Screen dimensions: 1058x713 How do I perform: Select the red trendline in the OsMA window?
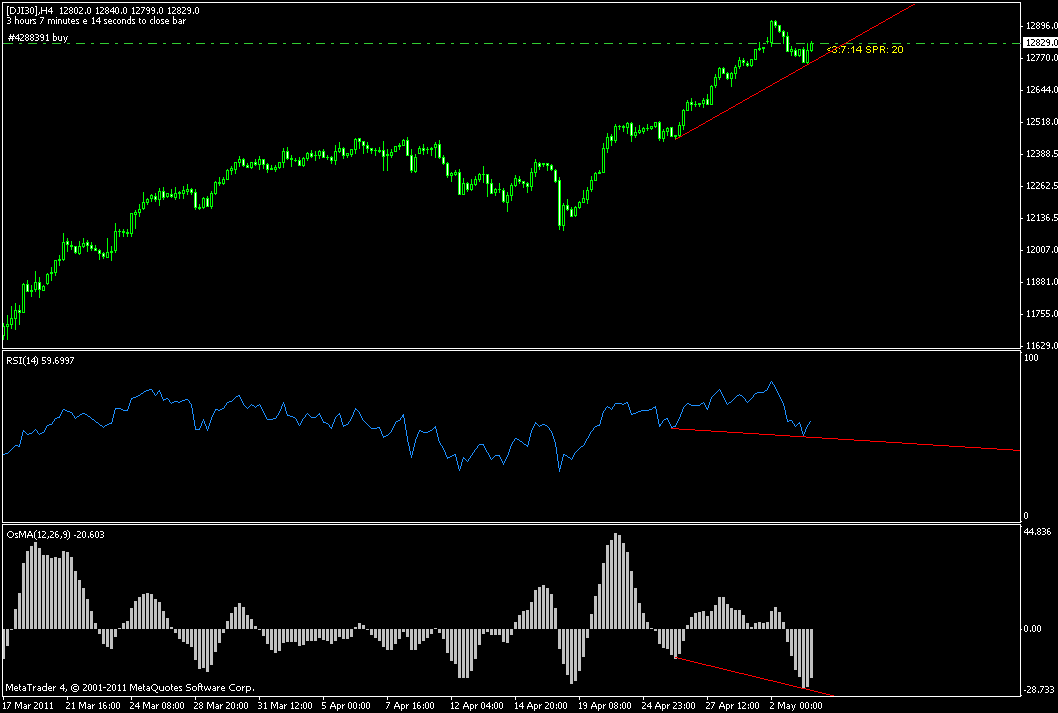754,675
